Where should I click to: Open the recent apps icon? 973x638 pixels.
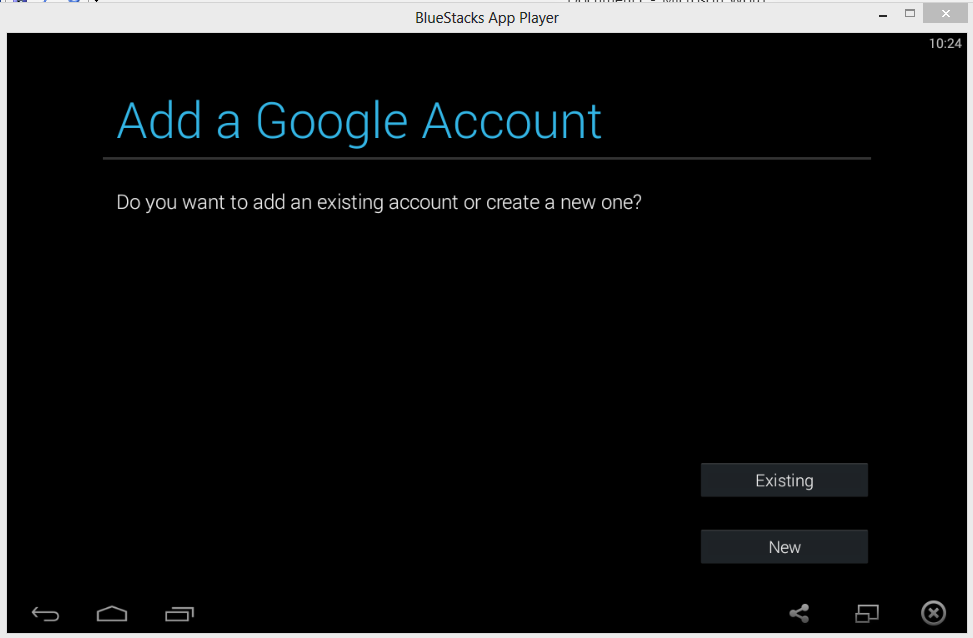click(x=179, y=614)
